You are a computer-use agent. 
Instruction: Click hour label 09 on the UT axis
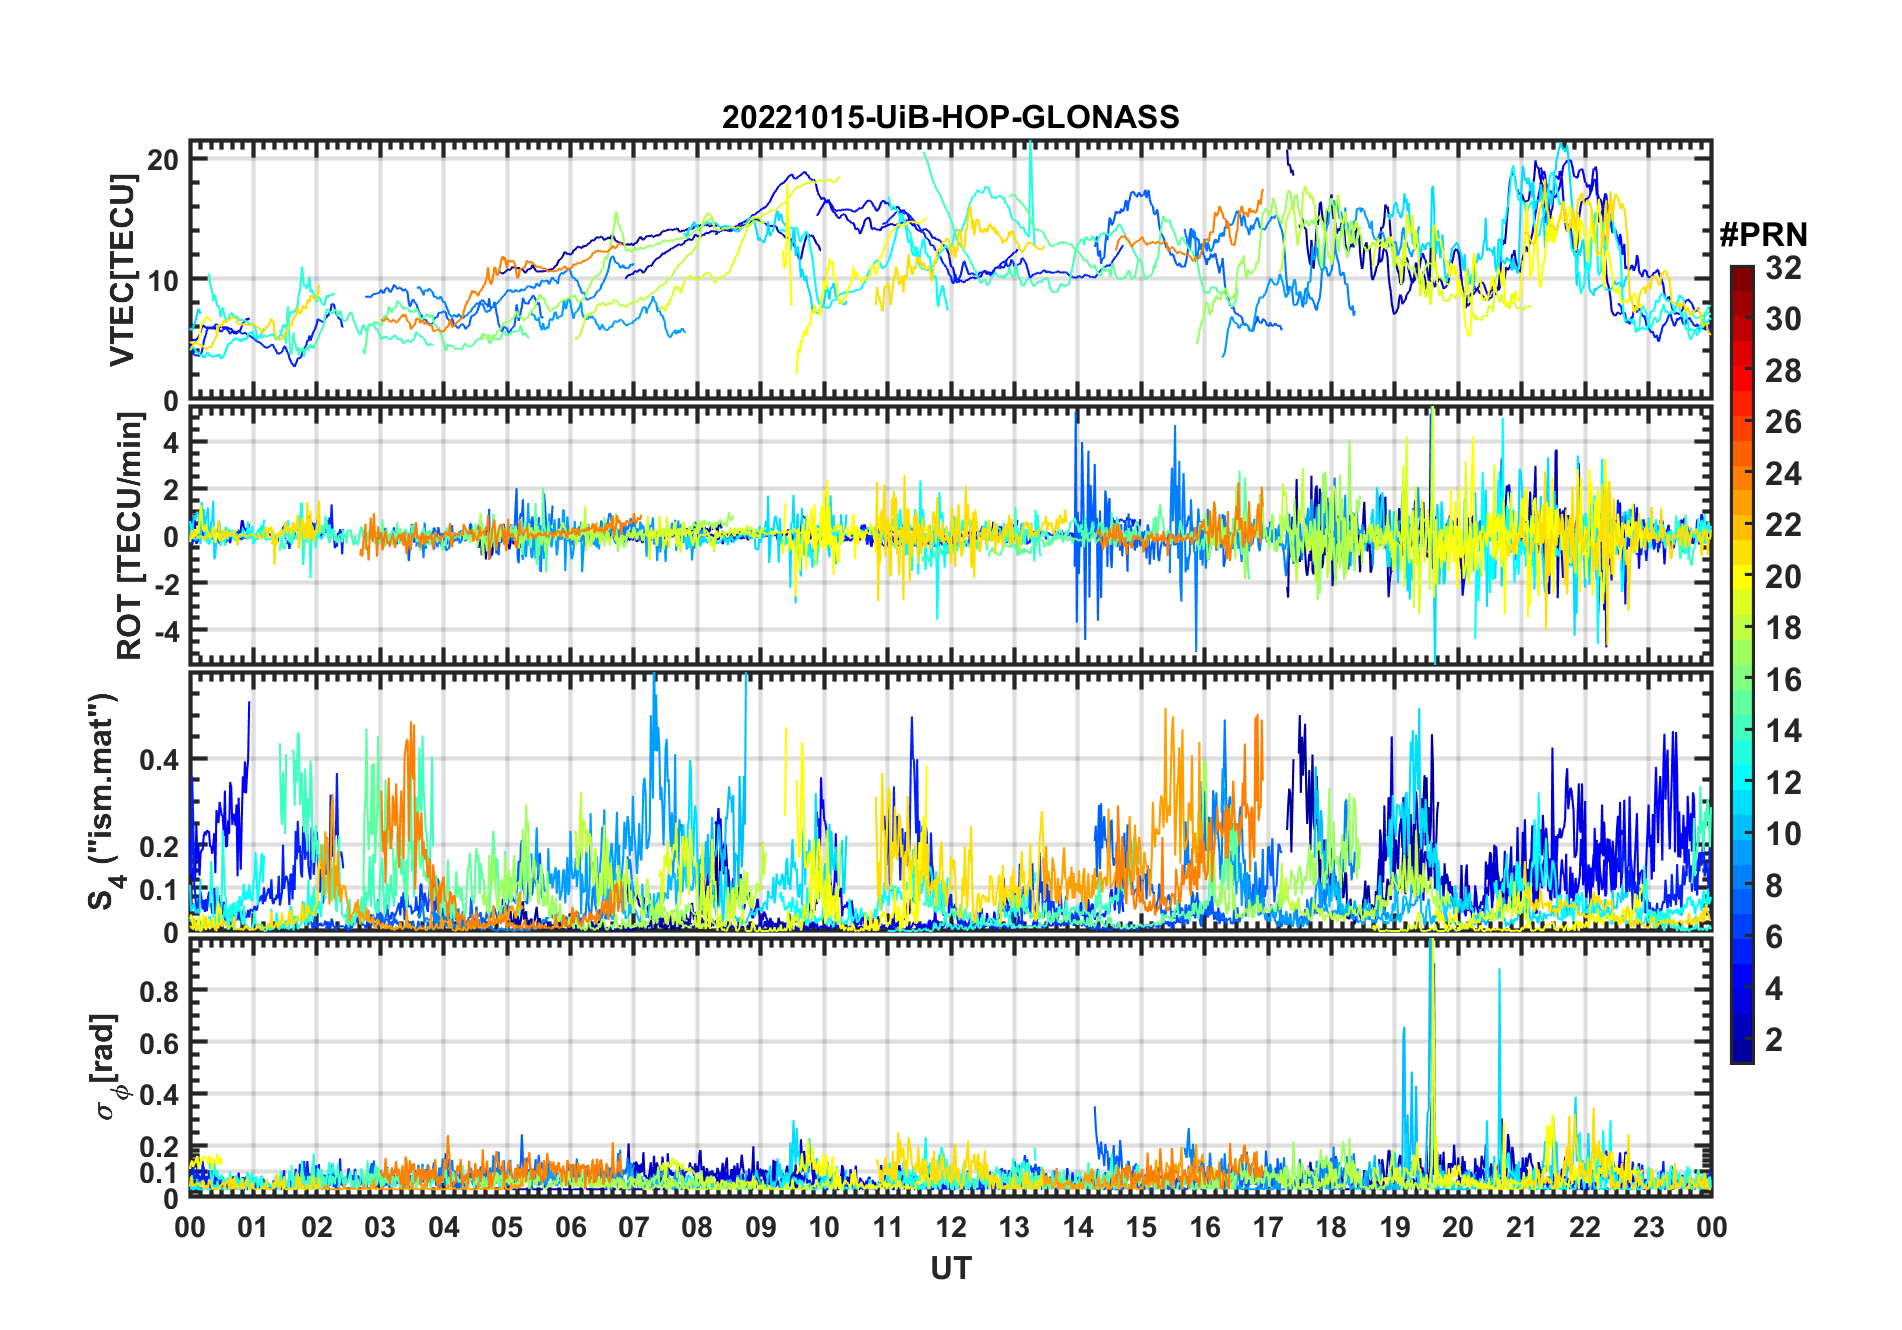click(x=761, y=1228)
